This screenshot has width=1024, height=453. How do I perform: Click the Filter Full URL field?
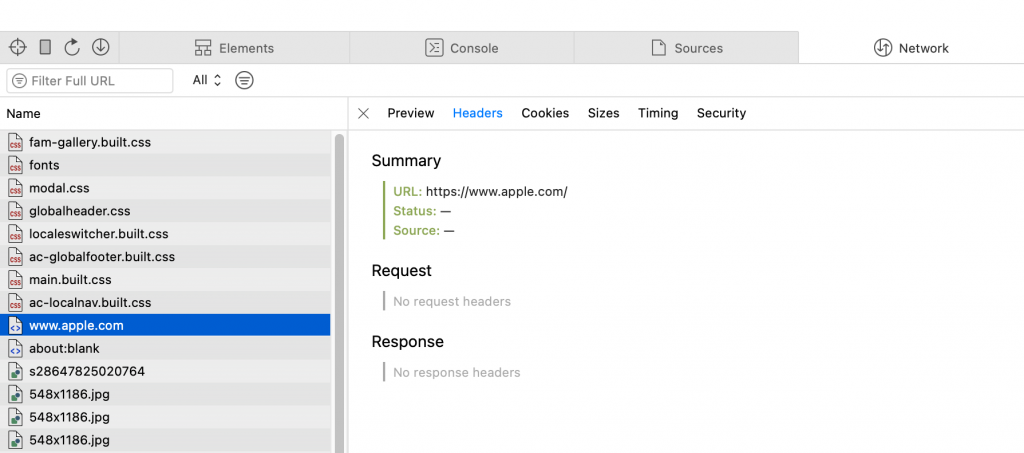[x=90, y=81]
